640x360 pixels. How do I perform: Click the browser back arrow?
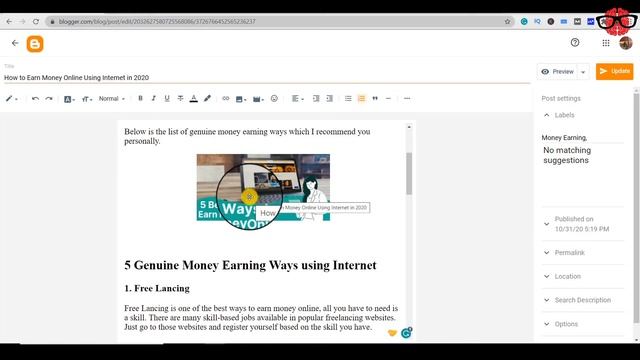pos(9,21)
